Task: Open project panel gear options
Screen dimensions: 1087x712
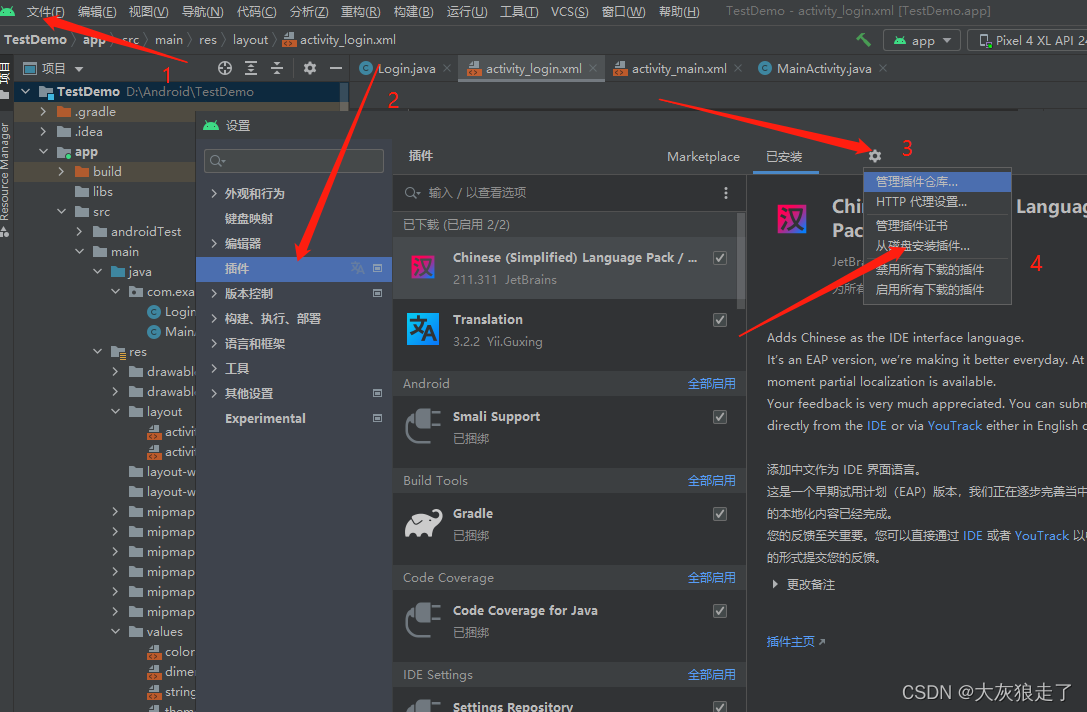Action: click(310, 68)
